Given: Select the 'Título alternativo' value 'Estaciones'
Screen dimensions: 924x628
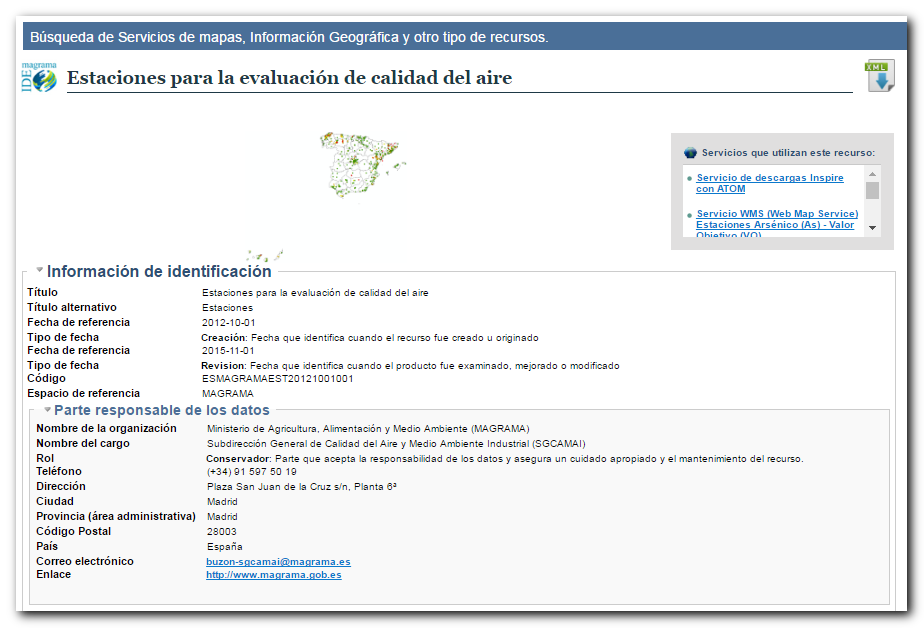Looking at the screenshot, I should 227,308.
